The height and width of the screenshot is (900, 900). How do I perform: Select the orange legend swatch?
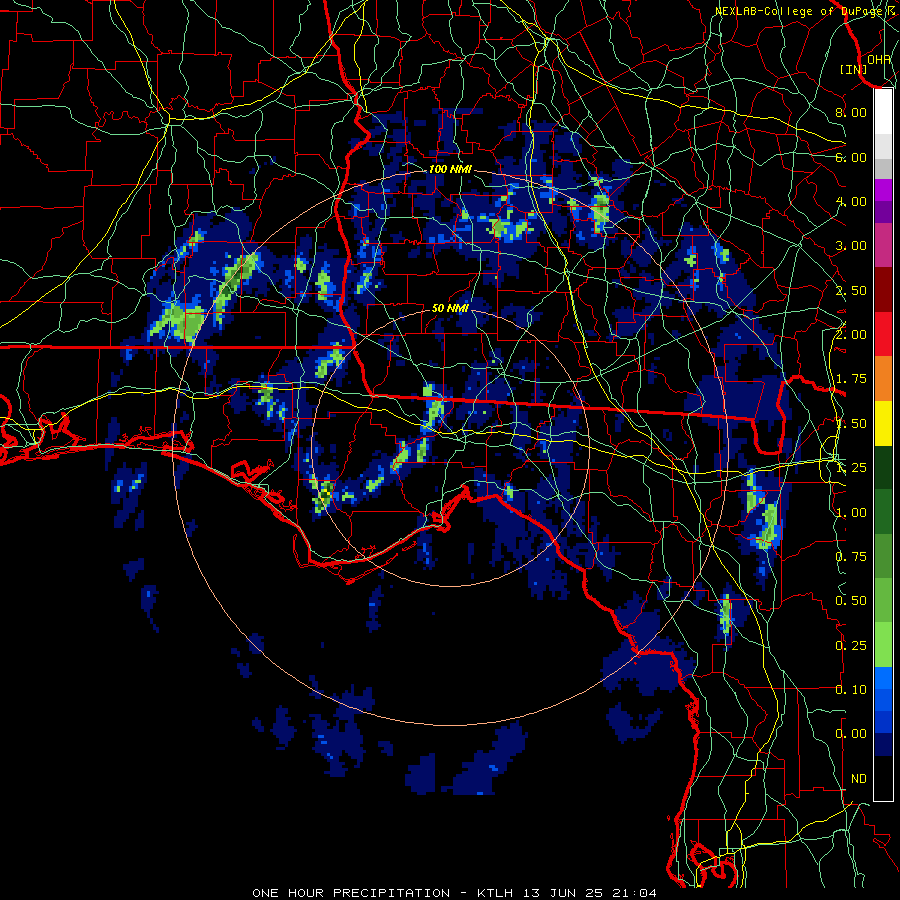tap(883, 378)
